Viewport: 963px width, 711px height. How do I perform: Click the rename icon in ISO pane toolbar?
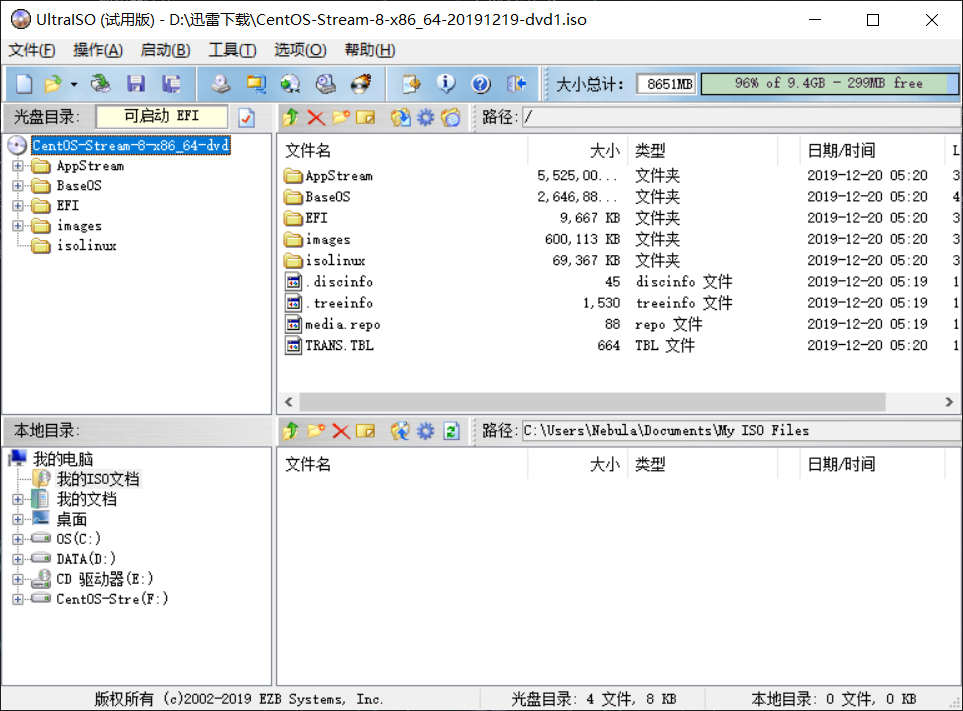click(x=365, y=117)
